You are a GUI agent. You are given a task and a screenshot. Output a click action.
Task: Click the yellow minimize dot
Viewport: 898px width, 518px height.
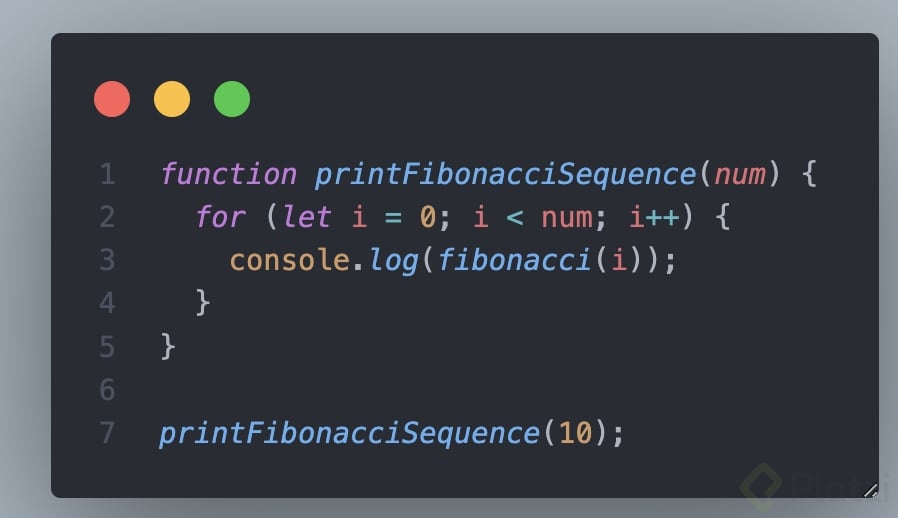pos(172,99)
